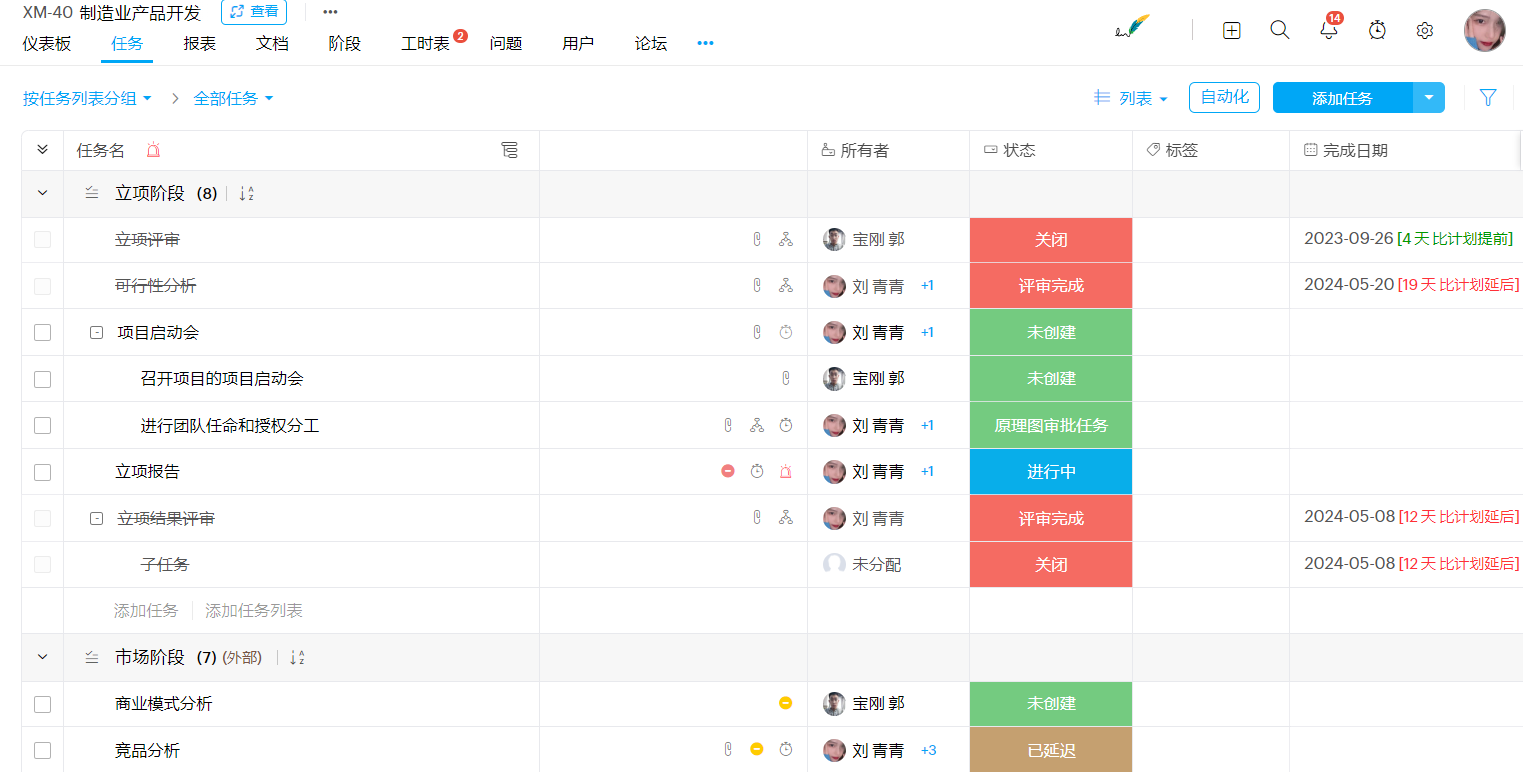Screen dimensions: 1523x772
Task: Click 已延迟 brown status of 竞品分析
Action: 1051,750
